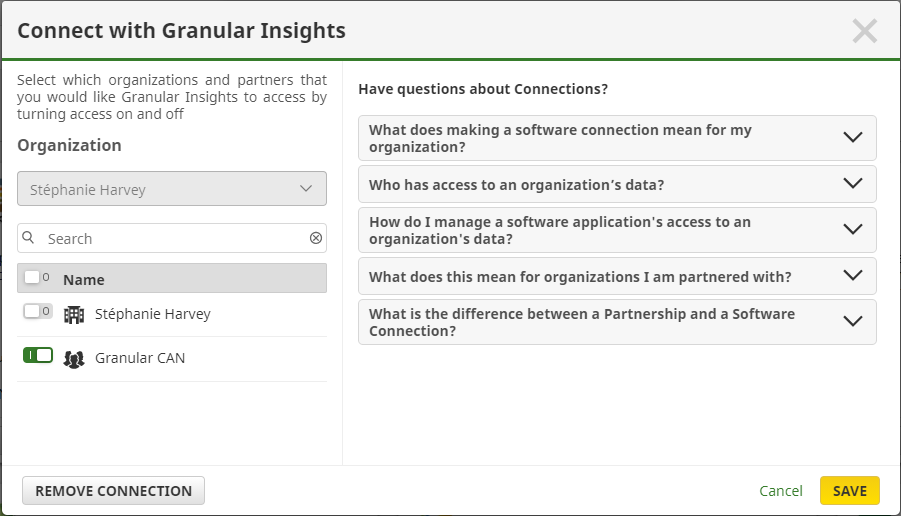Toggle all access in the Name header
This screenshot has width=901, height=516.
click(37, 278)
